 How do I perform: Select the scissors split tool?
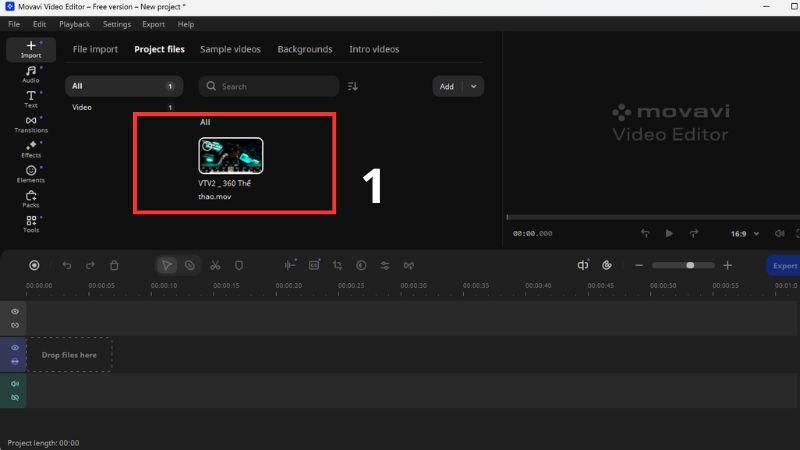coord(214,265)
